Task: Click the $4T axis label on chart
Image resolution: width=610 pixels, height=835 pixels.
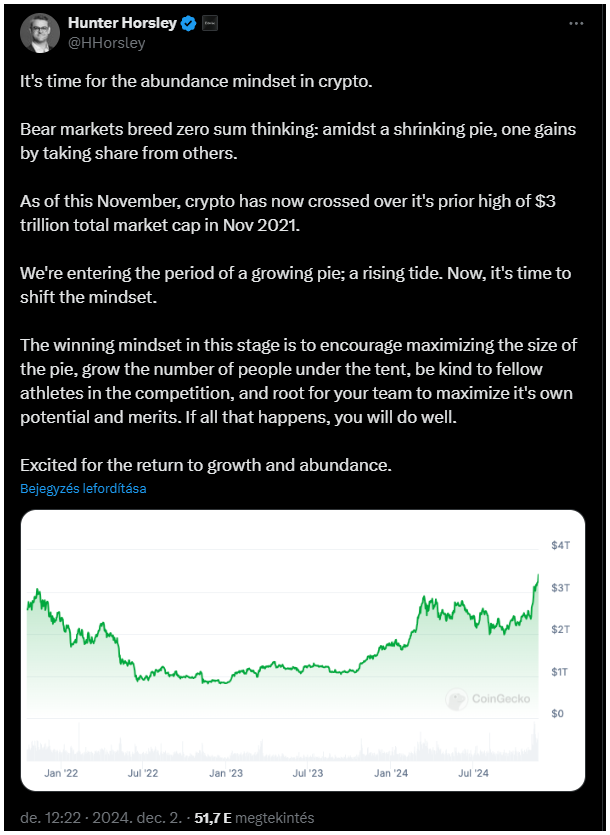Action: point(560,545)
